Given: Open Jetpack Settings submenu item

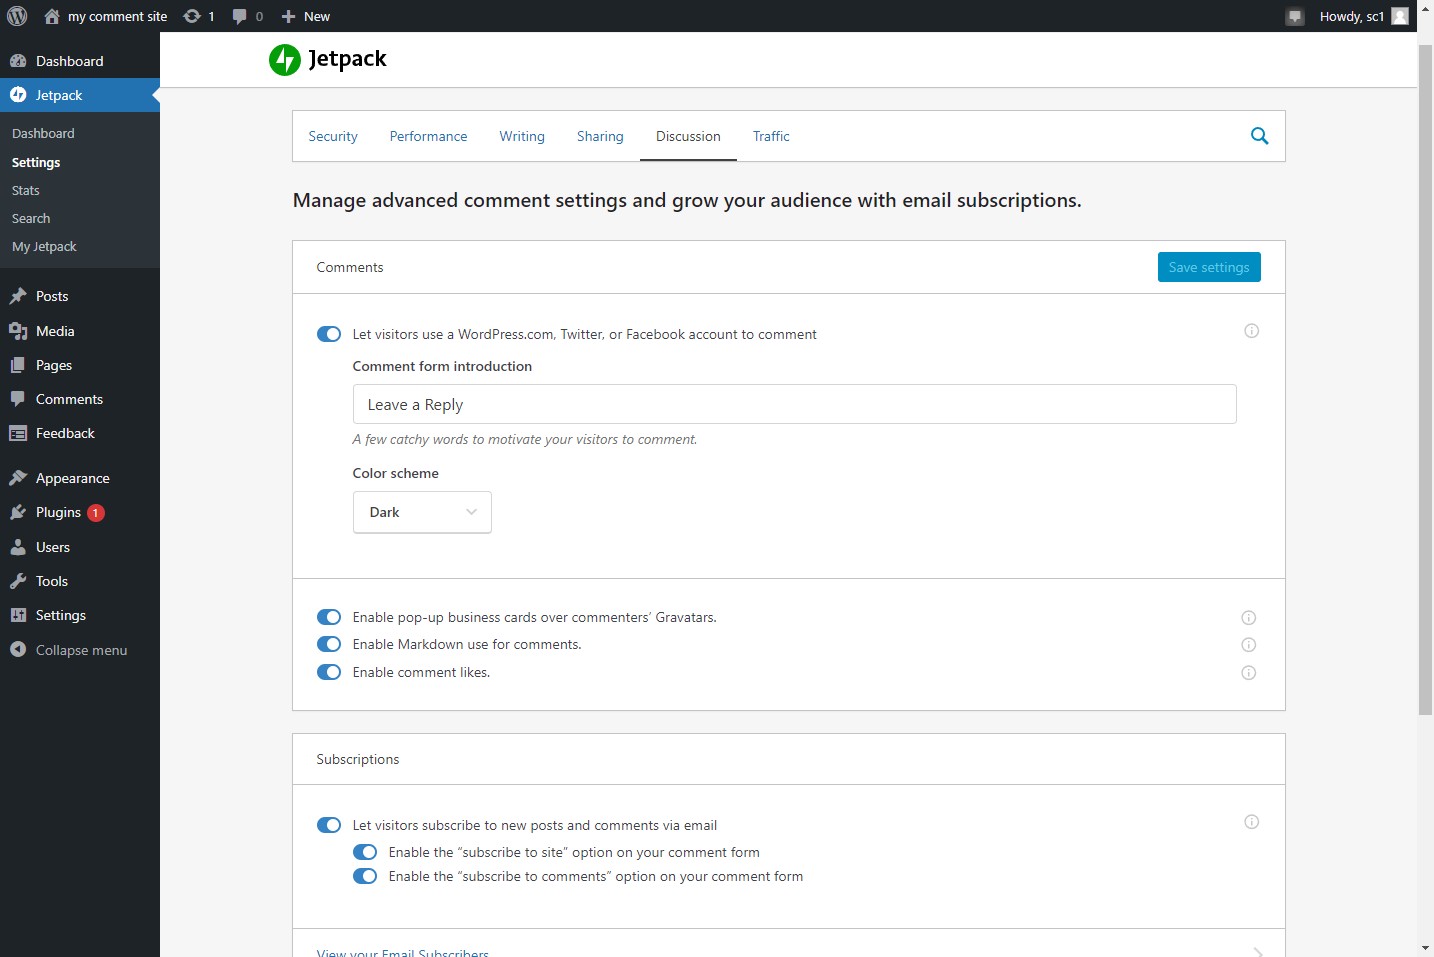Looking at the screenshot, I should tap(36, 162).
